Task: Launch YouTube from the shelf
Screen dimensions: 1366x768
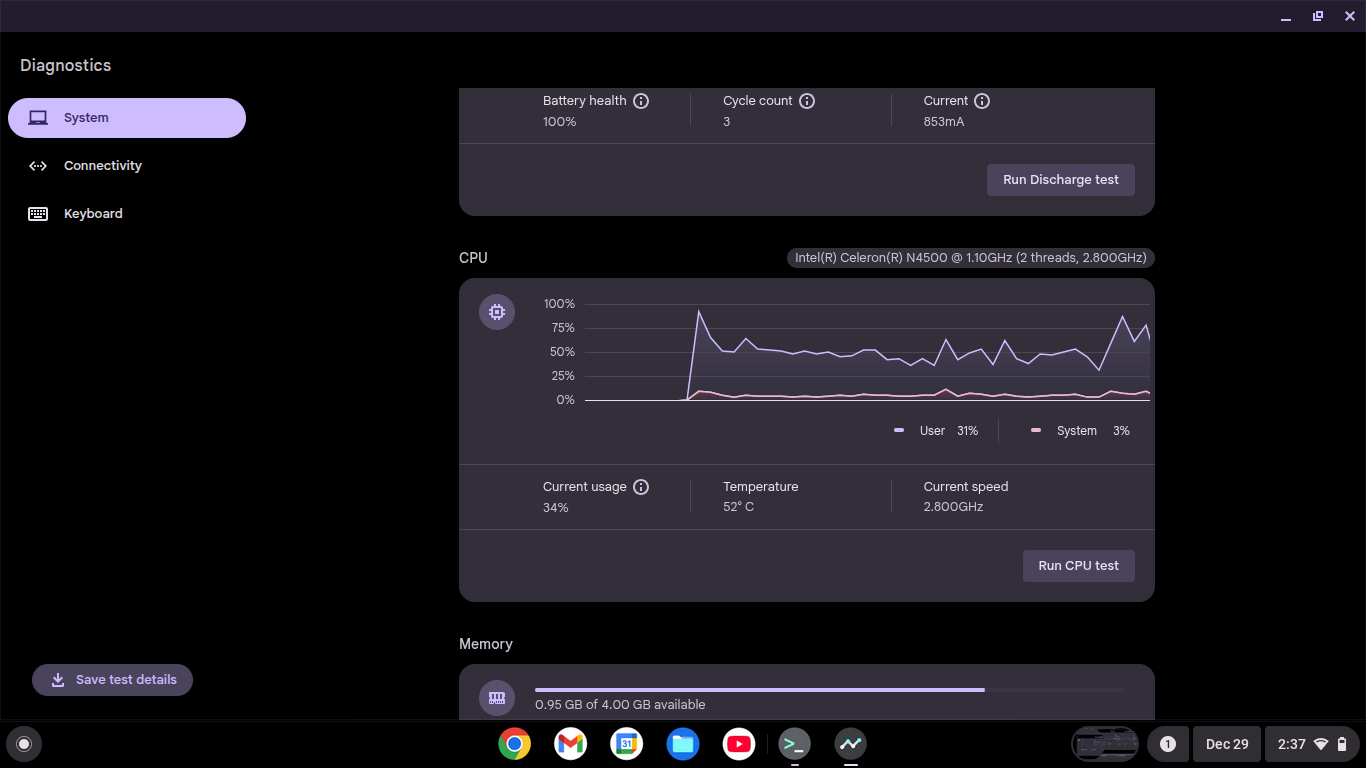Action: [x=739, y=744]
